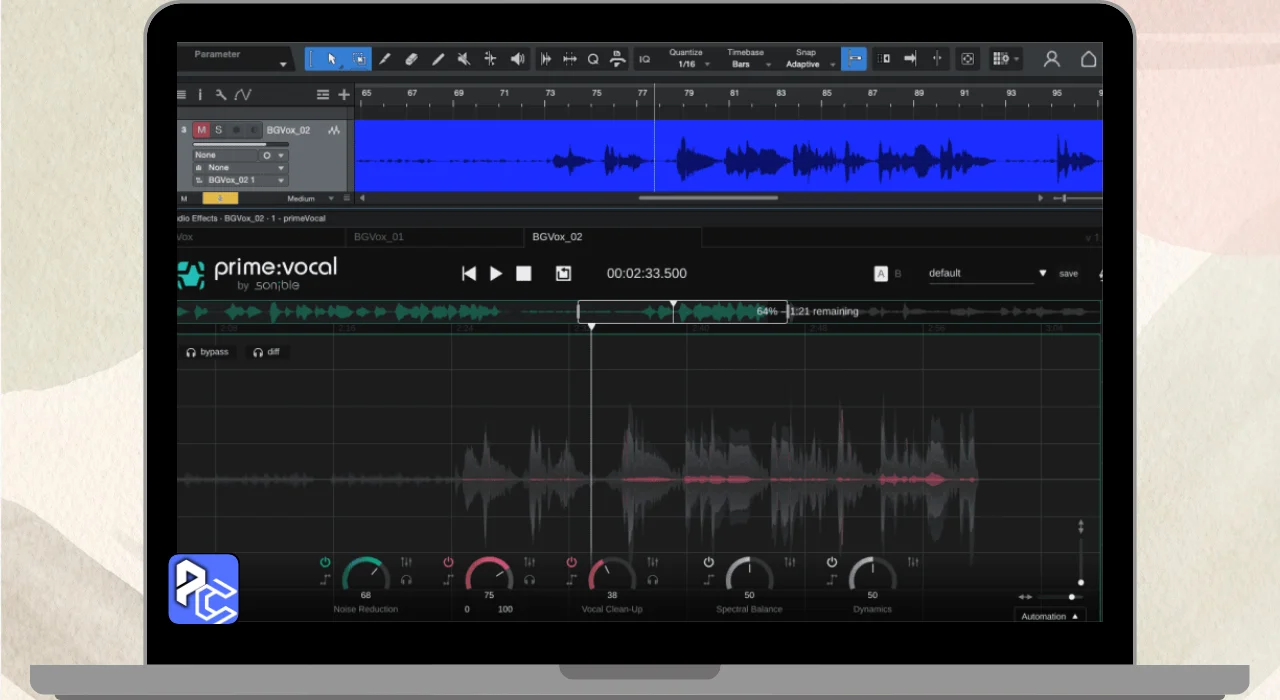The image size is (1280, 700).
Task: Select the Arrow tool in the toolbar
Action: point(332,59)
